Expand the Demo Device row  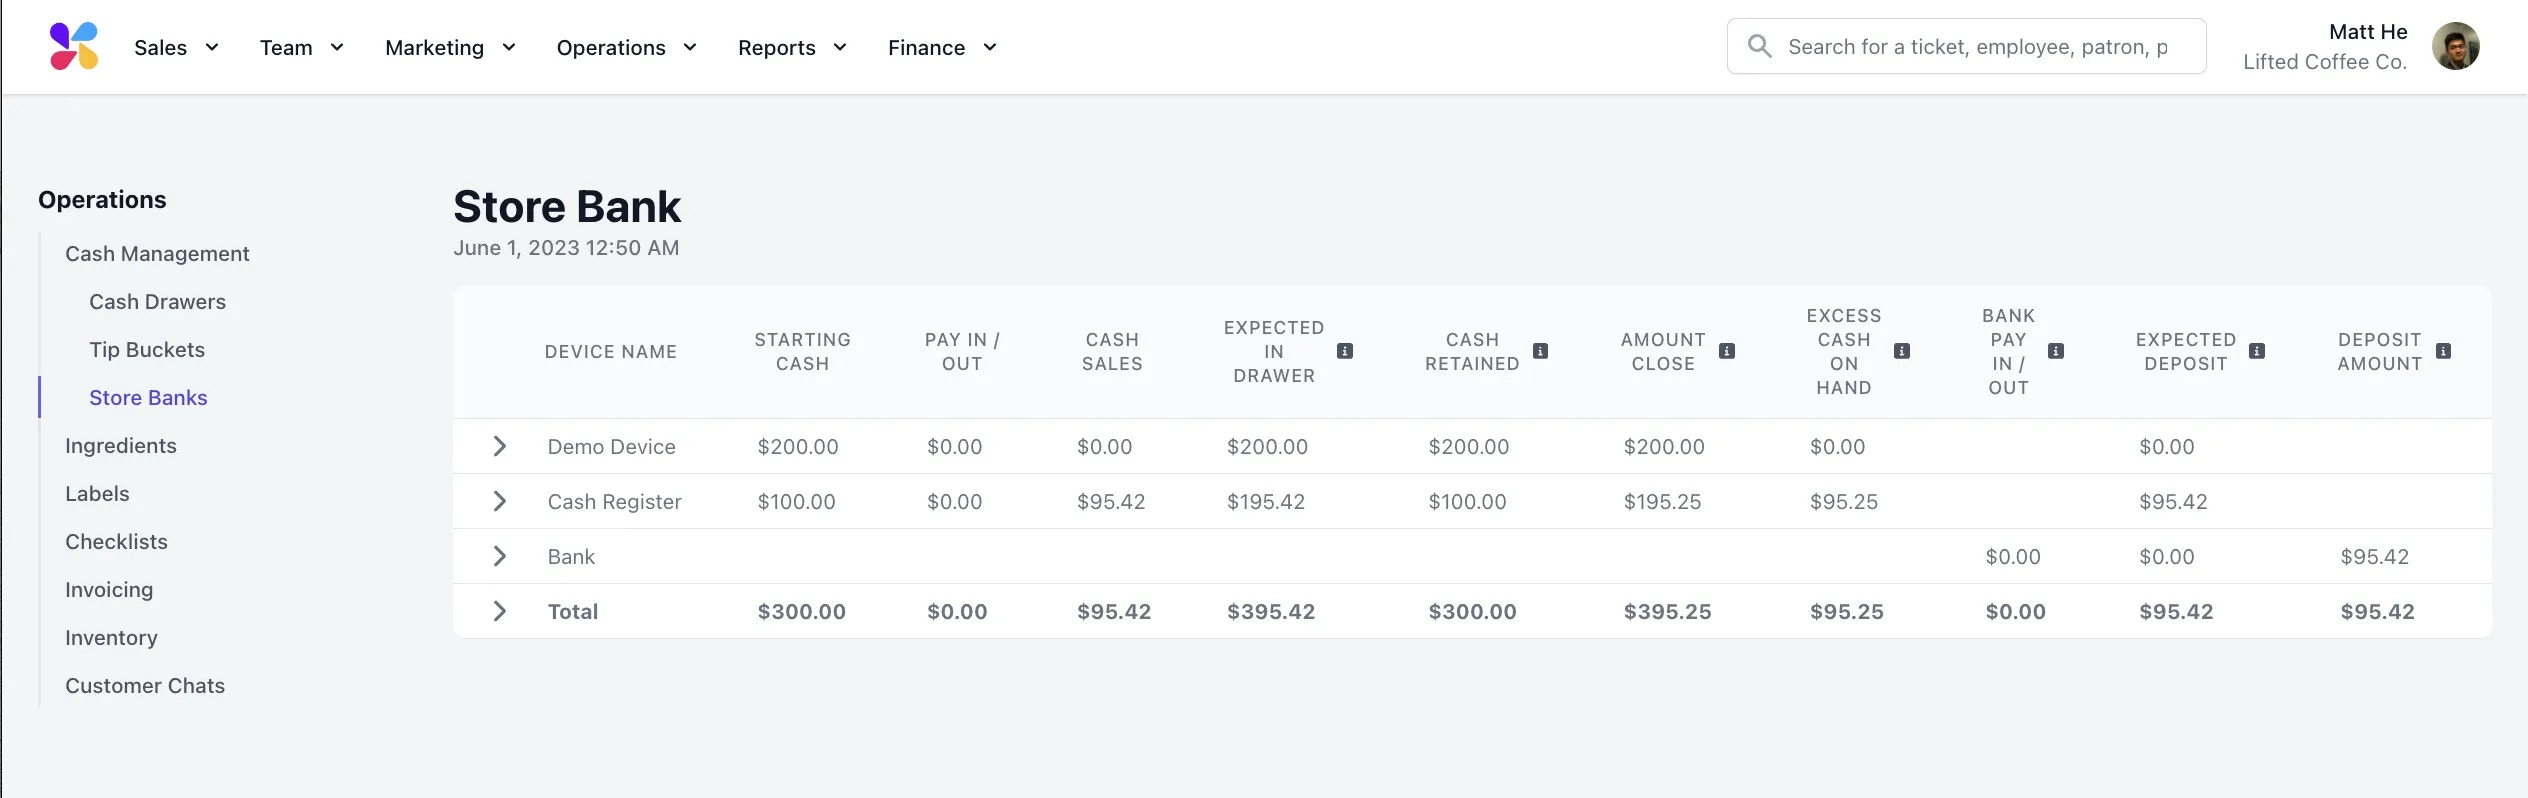[500, 446]
